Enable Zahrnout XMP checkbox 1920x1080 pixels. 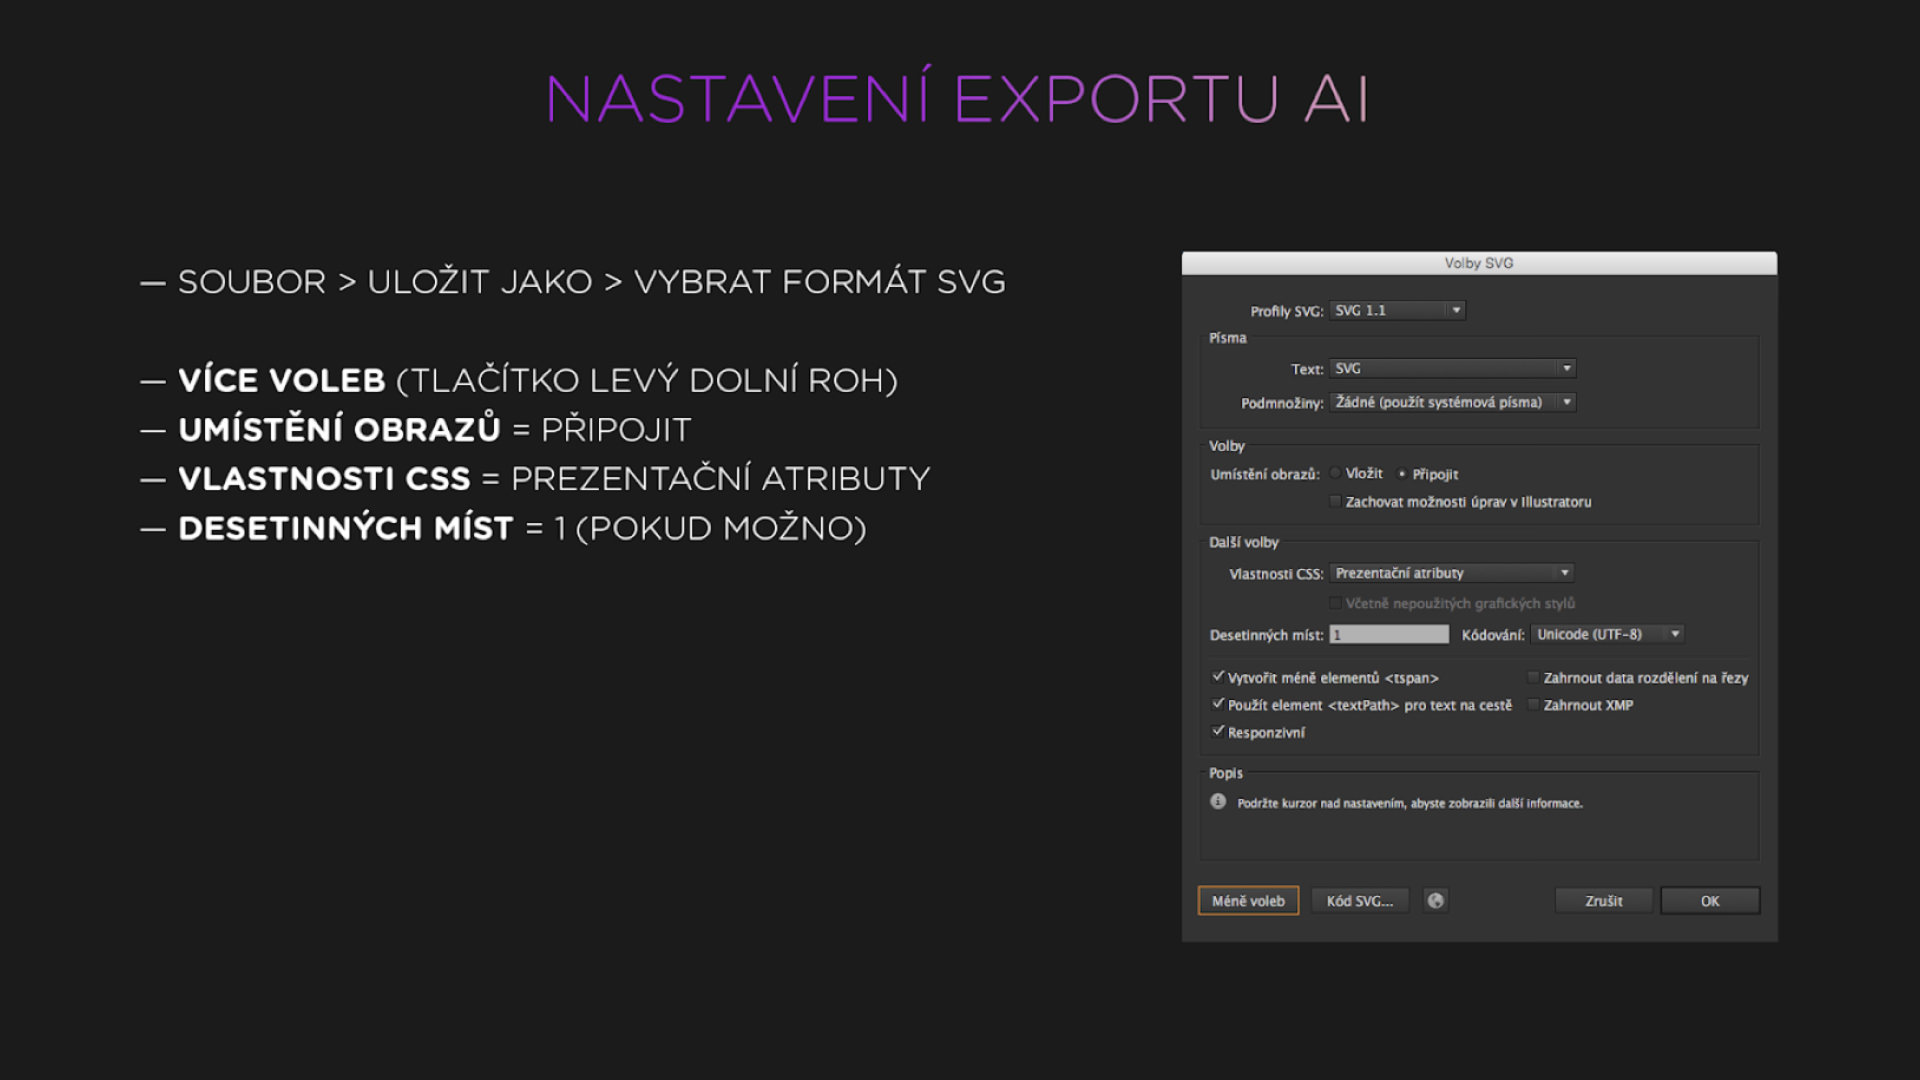1533,705
